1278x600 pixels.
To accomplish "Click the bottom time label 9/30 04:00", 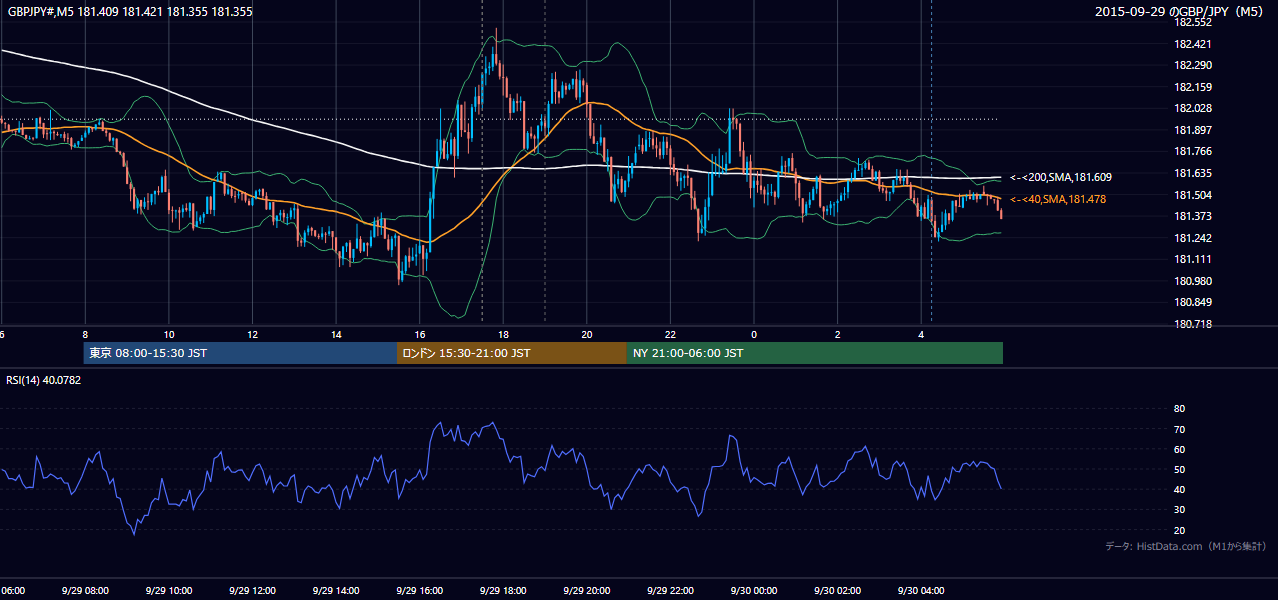I will point(921,591).
